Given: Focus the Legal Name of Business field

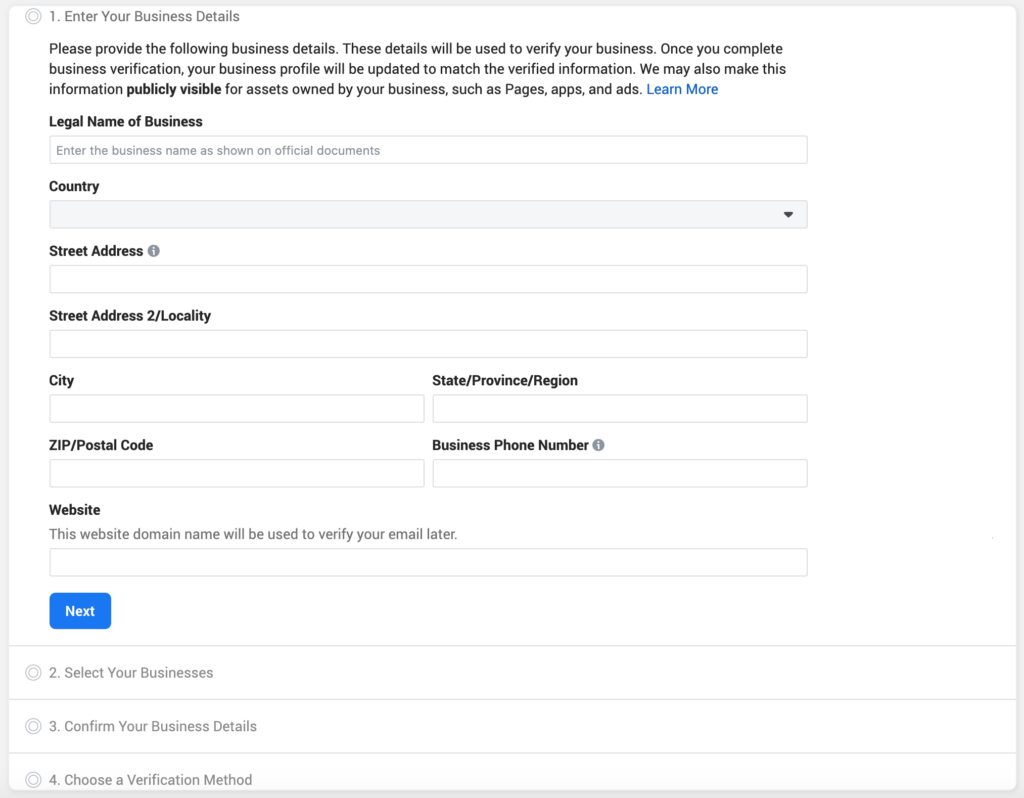Looking at the screenshot, I should click(x=428, y=150).
